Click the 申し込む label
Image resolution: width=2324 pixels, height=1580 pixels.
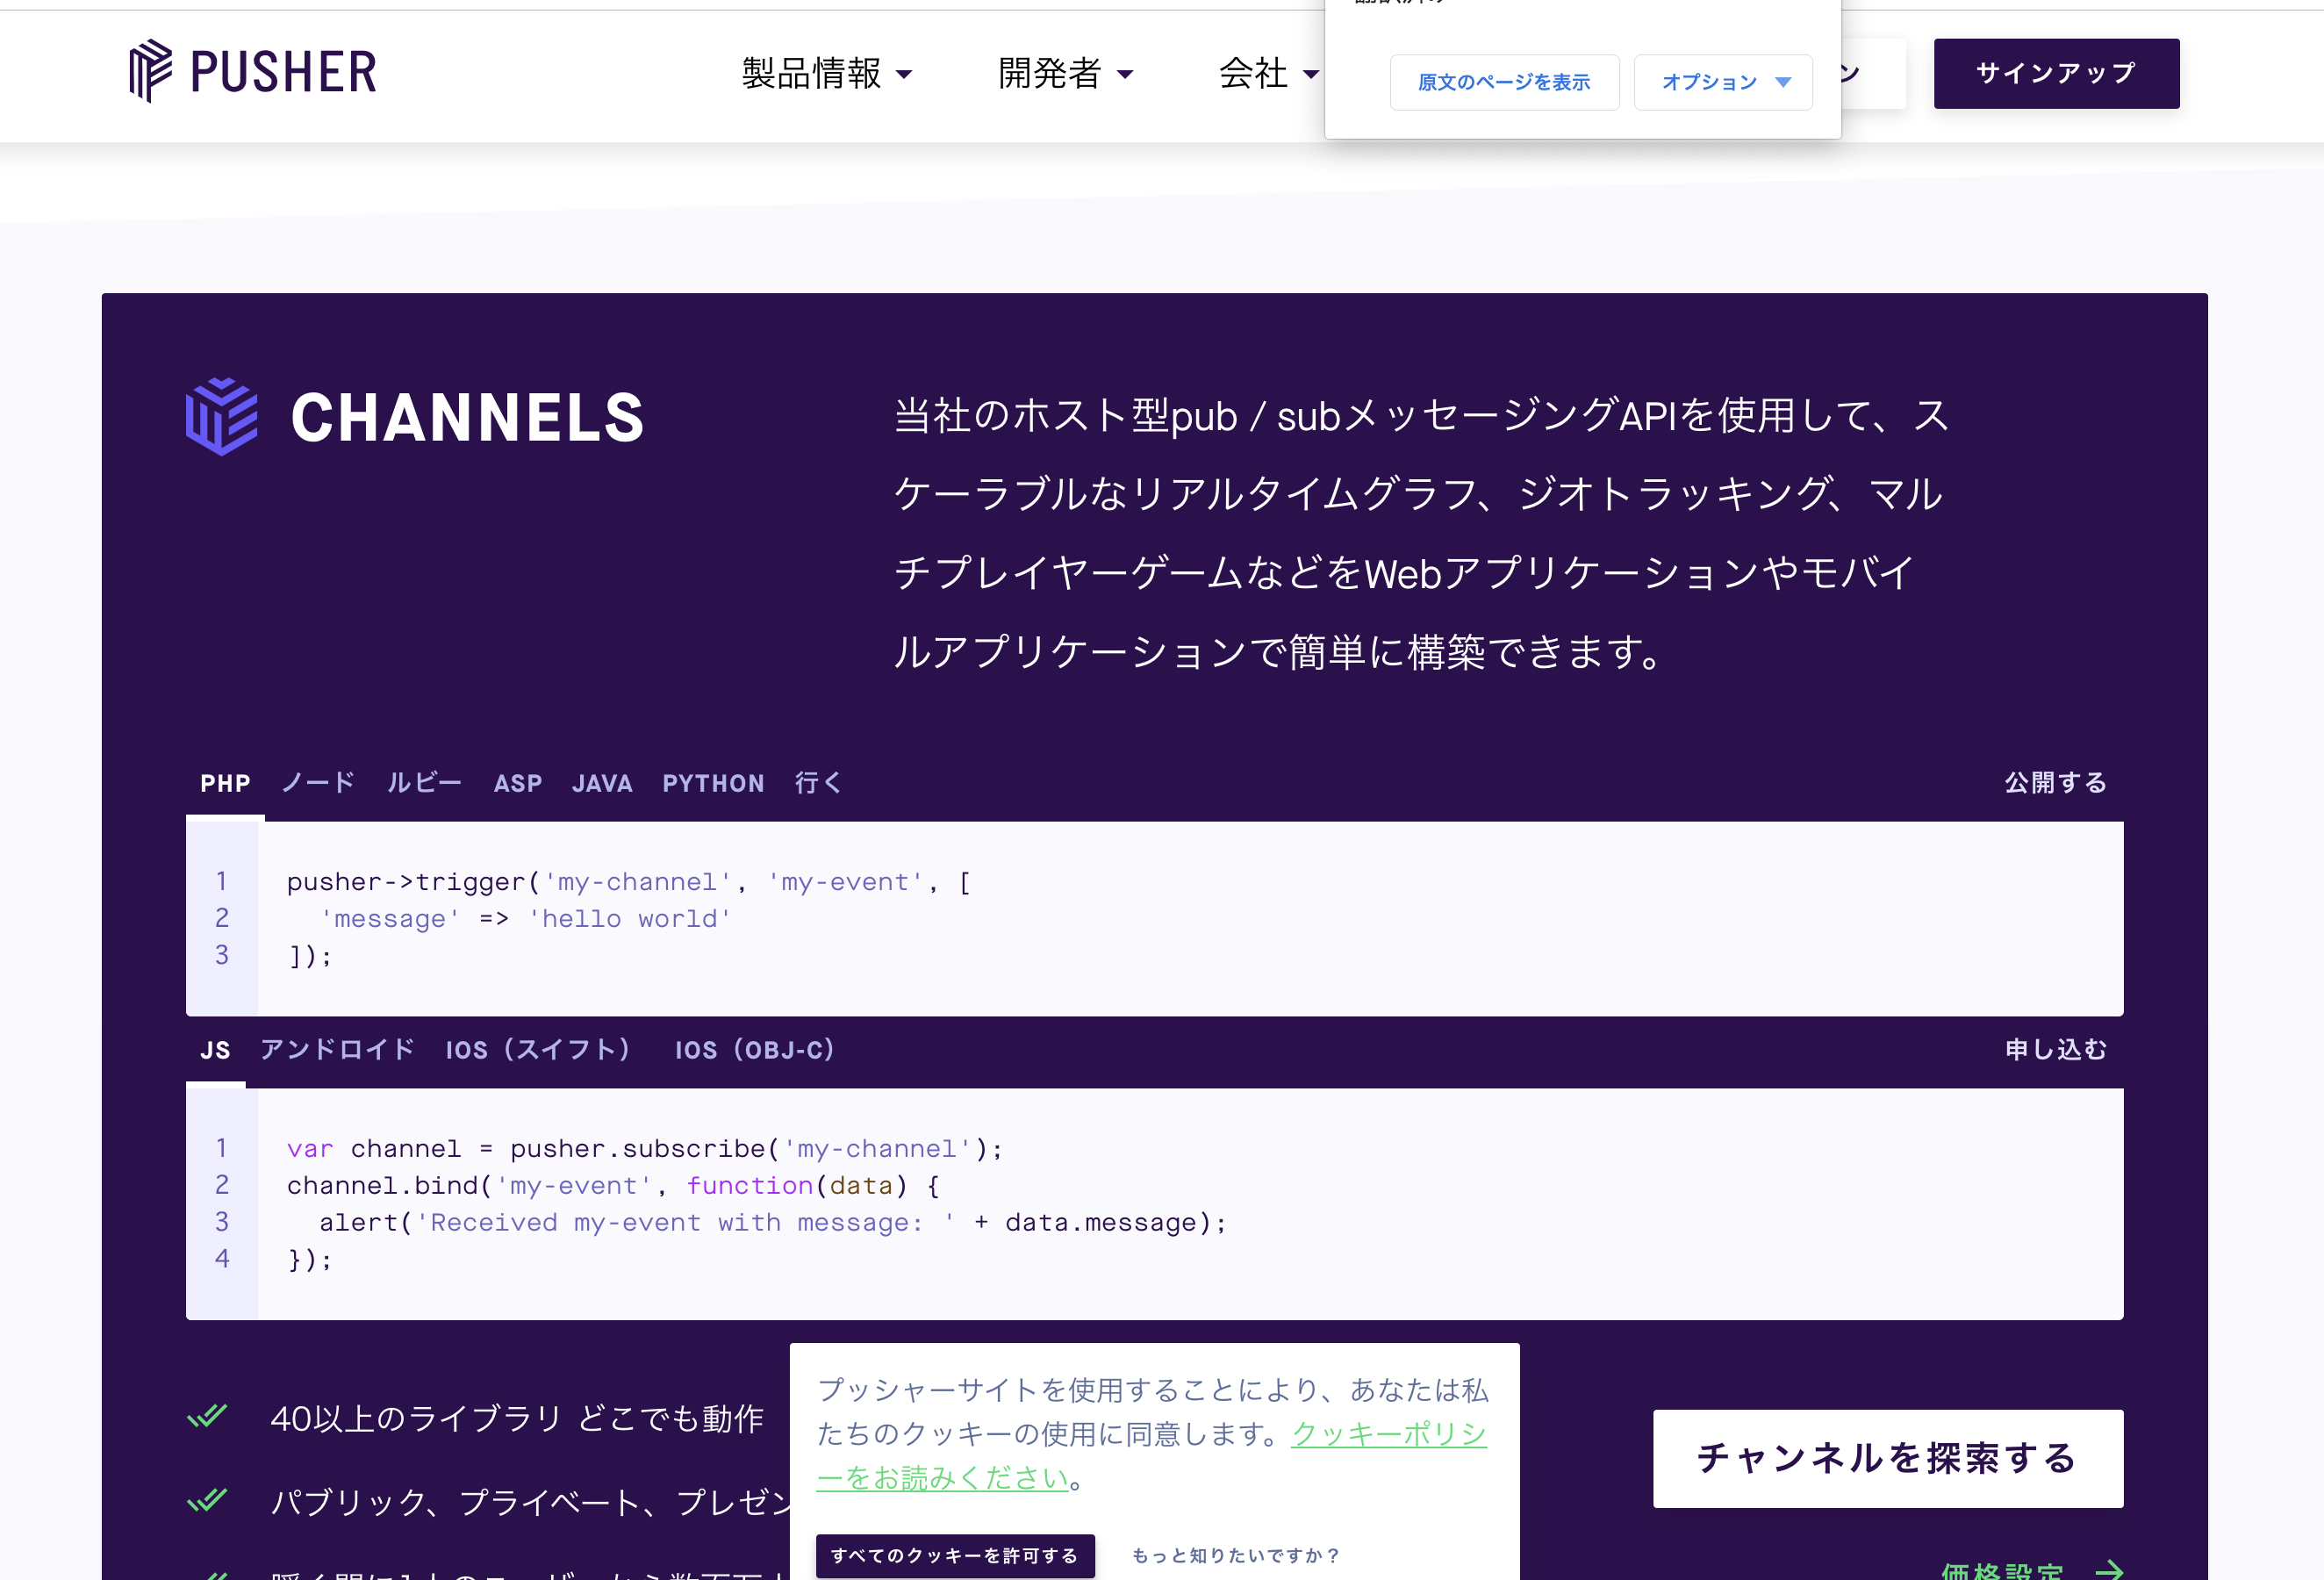2055,1050
